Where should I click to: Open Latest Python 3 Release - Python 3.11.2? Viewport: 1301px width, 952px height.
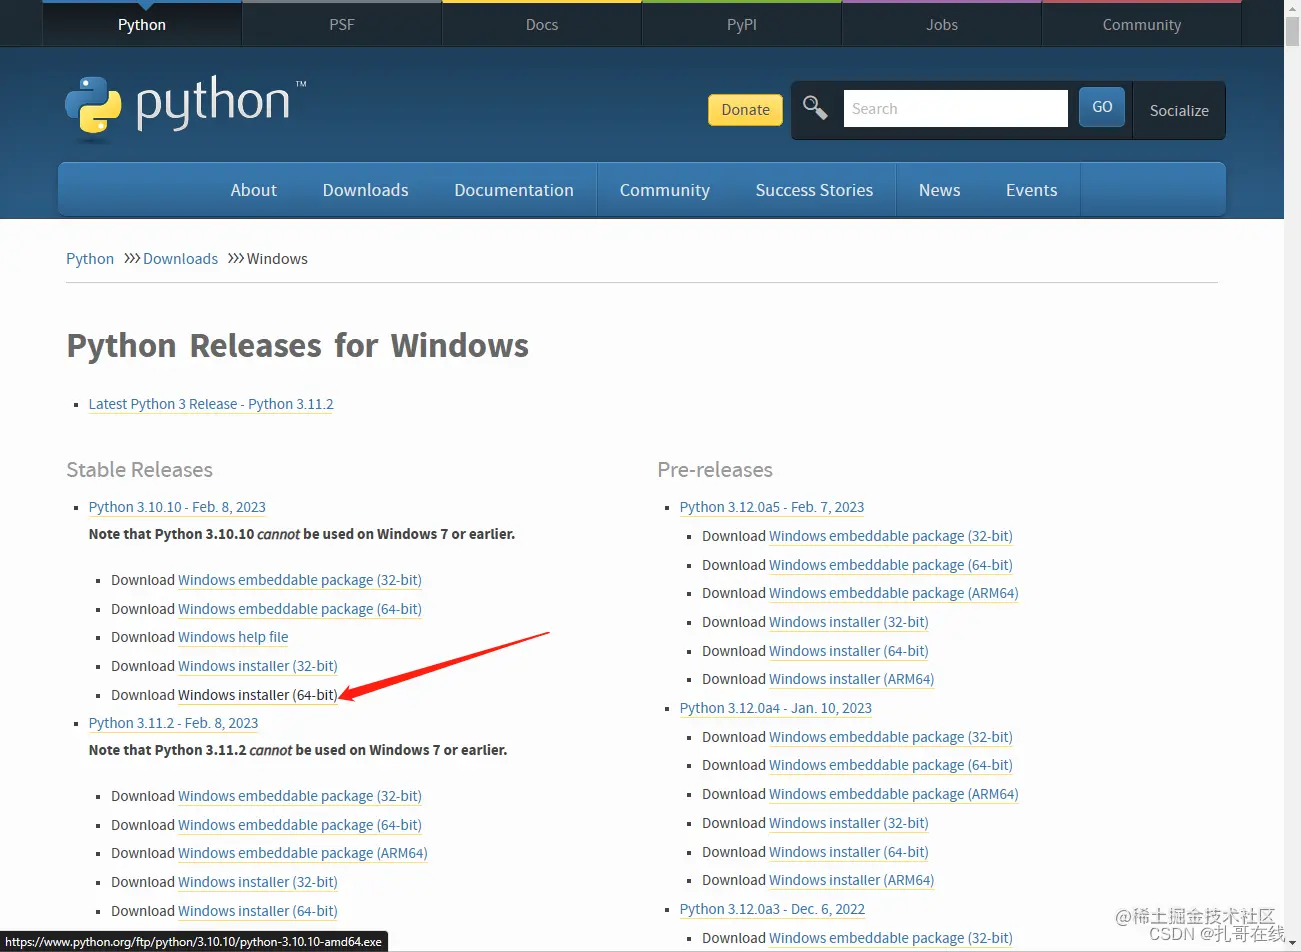[211, 404]
